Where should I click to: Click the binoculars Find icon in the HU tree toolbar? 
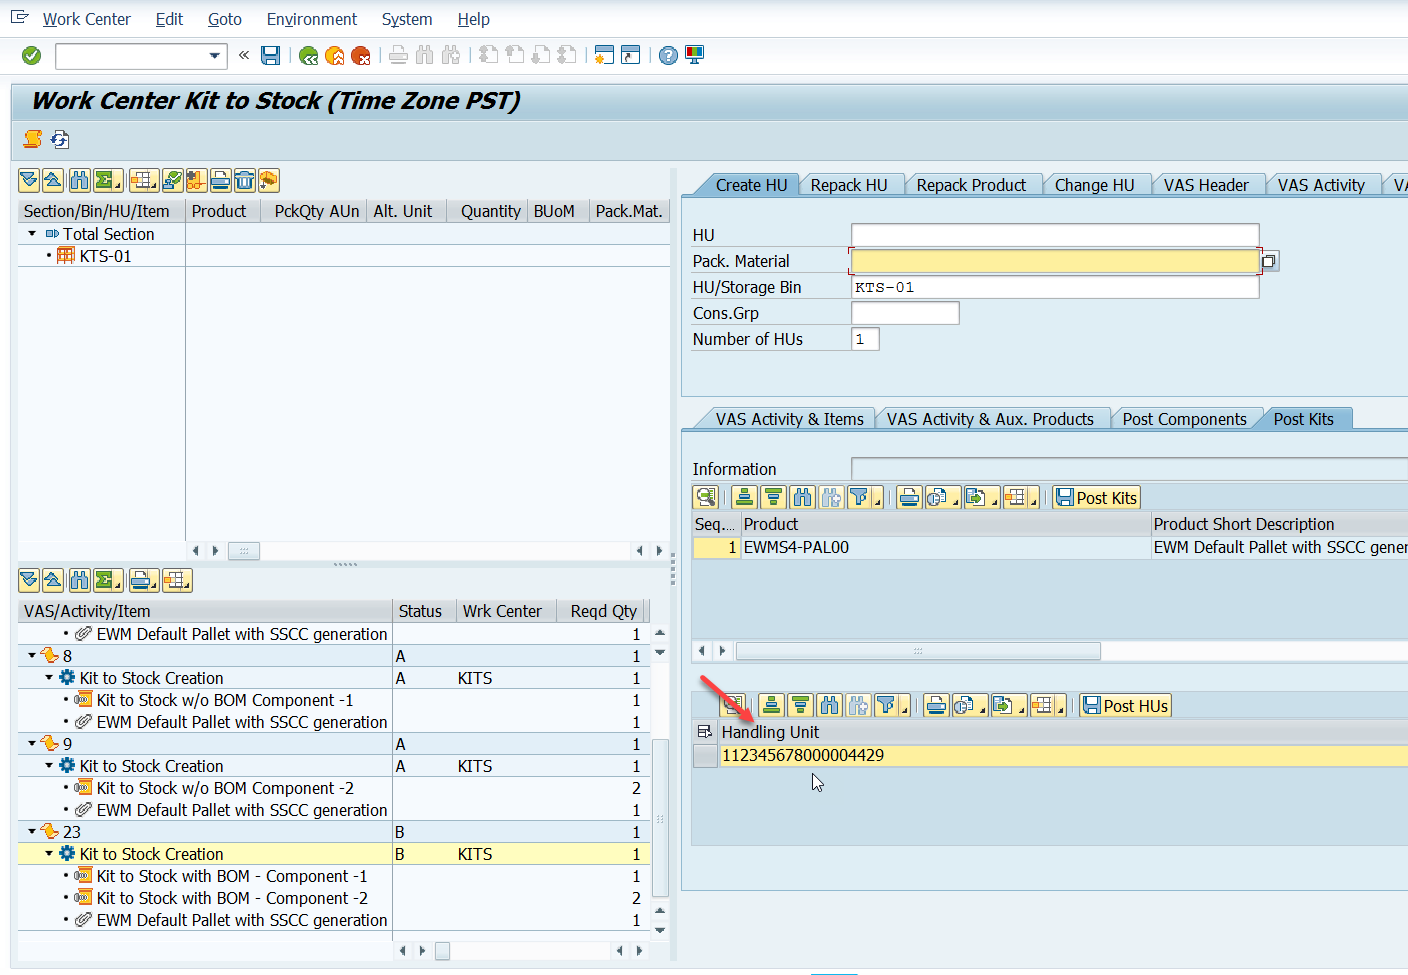[79, 180]
